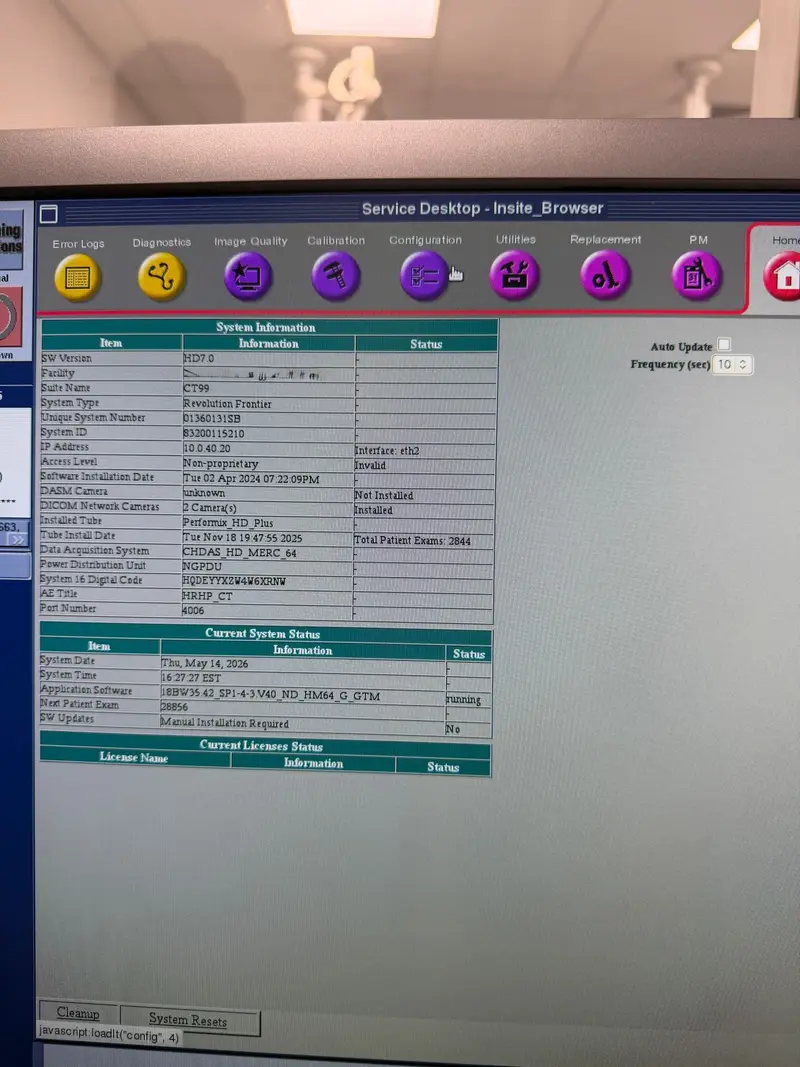800x1067 pixels.
Task: Click the Data Acquisition System row label
Action: pyautogui.click(x=95, y=551)
